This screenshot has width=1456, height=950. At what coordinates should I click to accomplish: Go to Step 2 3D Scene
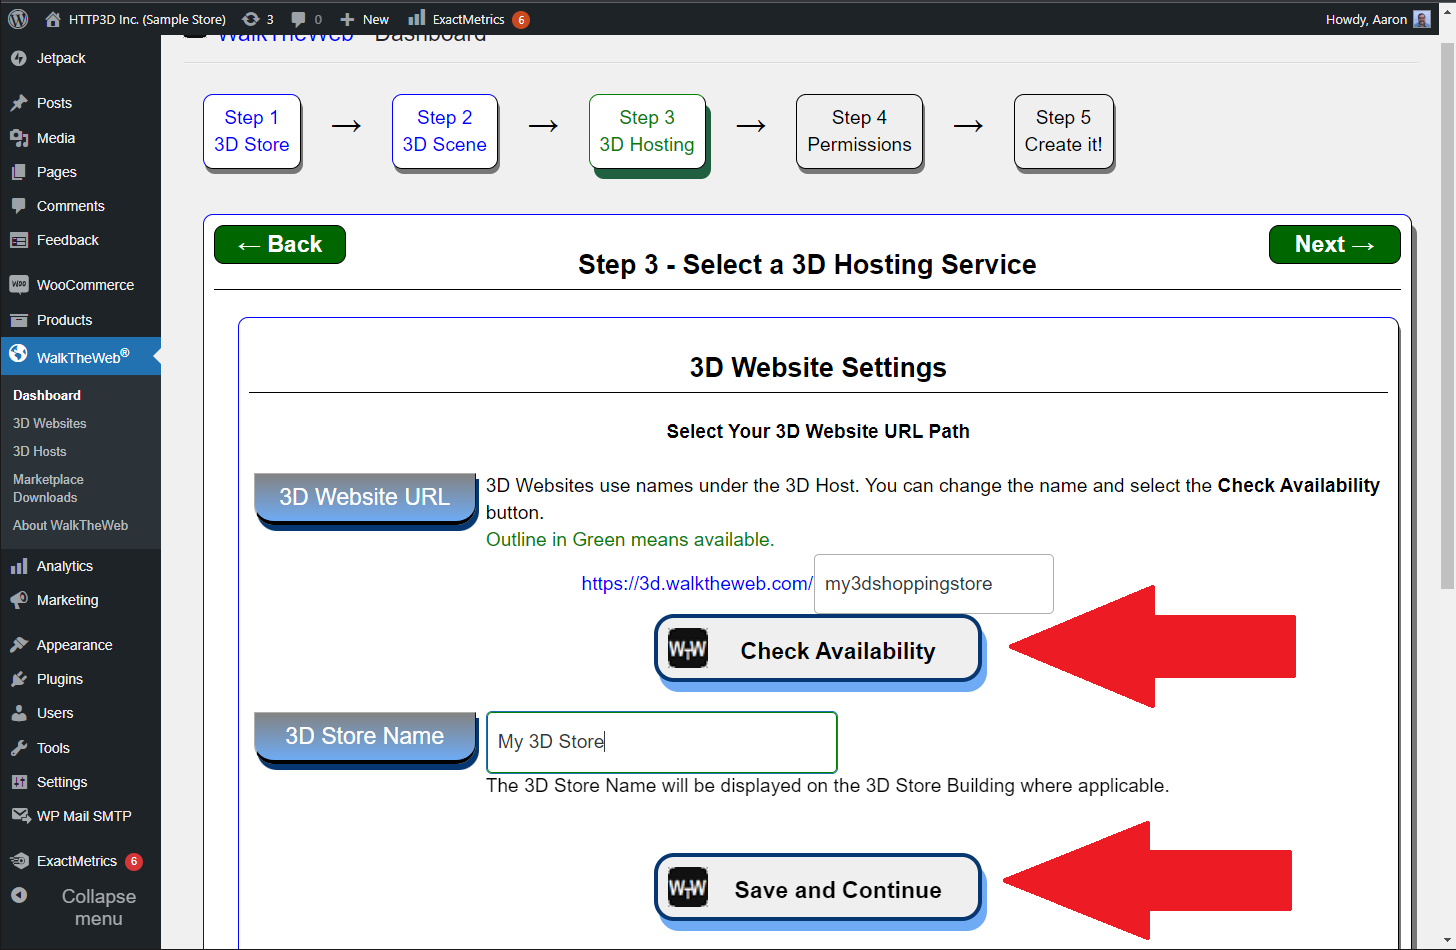[x=445, y=132]
